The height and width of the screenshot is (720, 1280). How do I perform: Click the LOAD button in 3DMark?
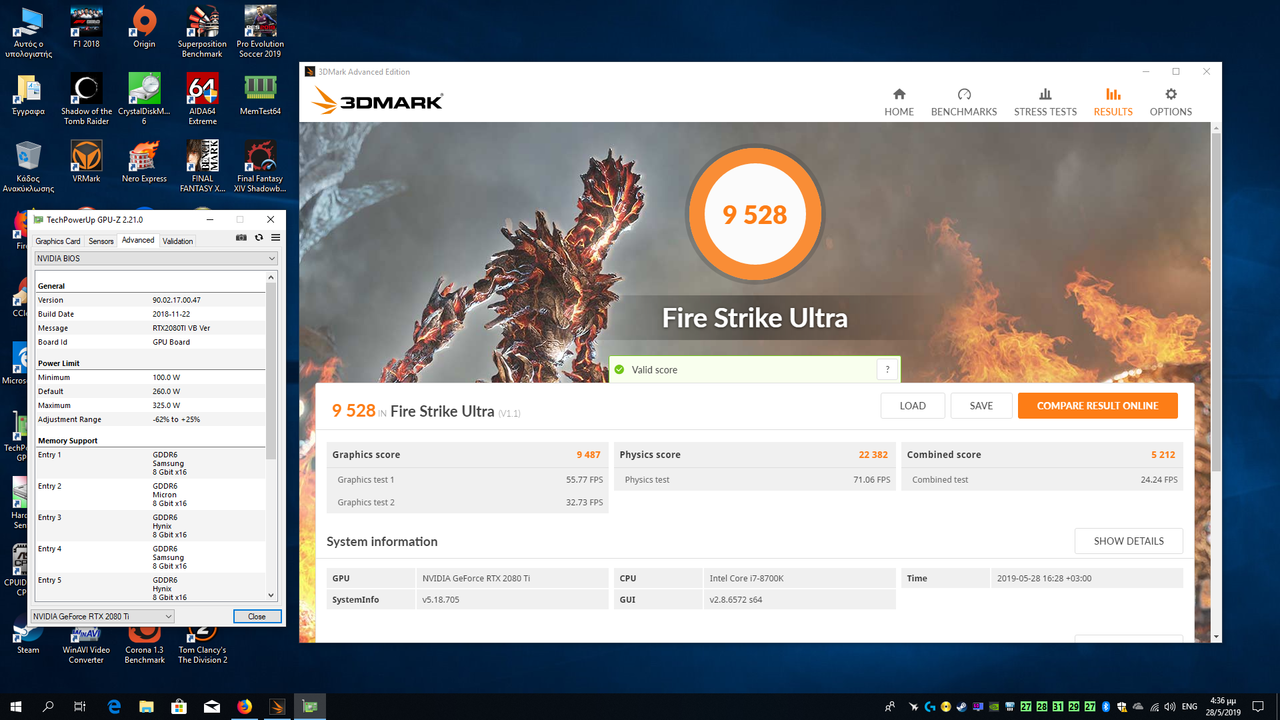(x=912, y=405)
